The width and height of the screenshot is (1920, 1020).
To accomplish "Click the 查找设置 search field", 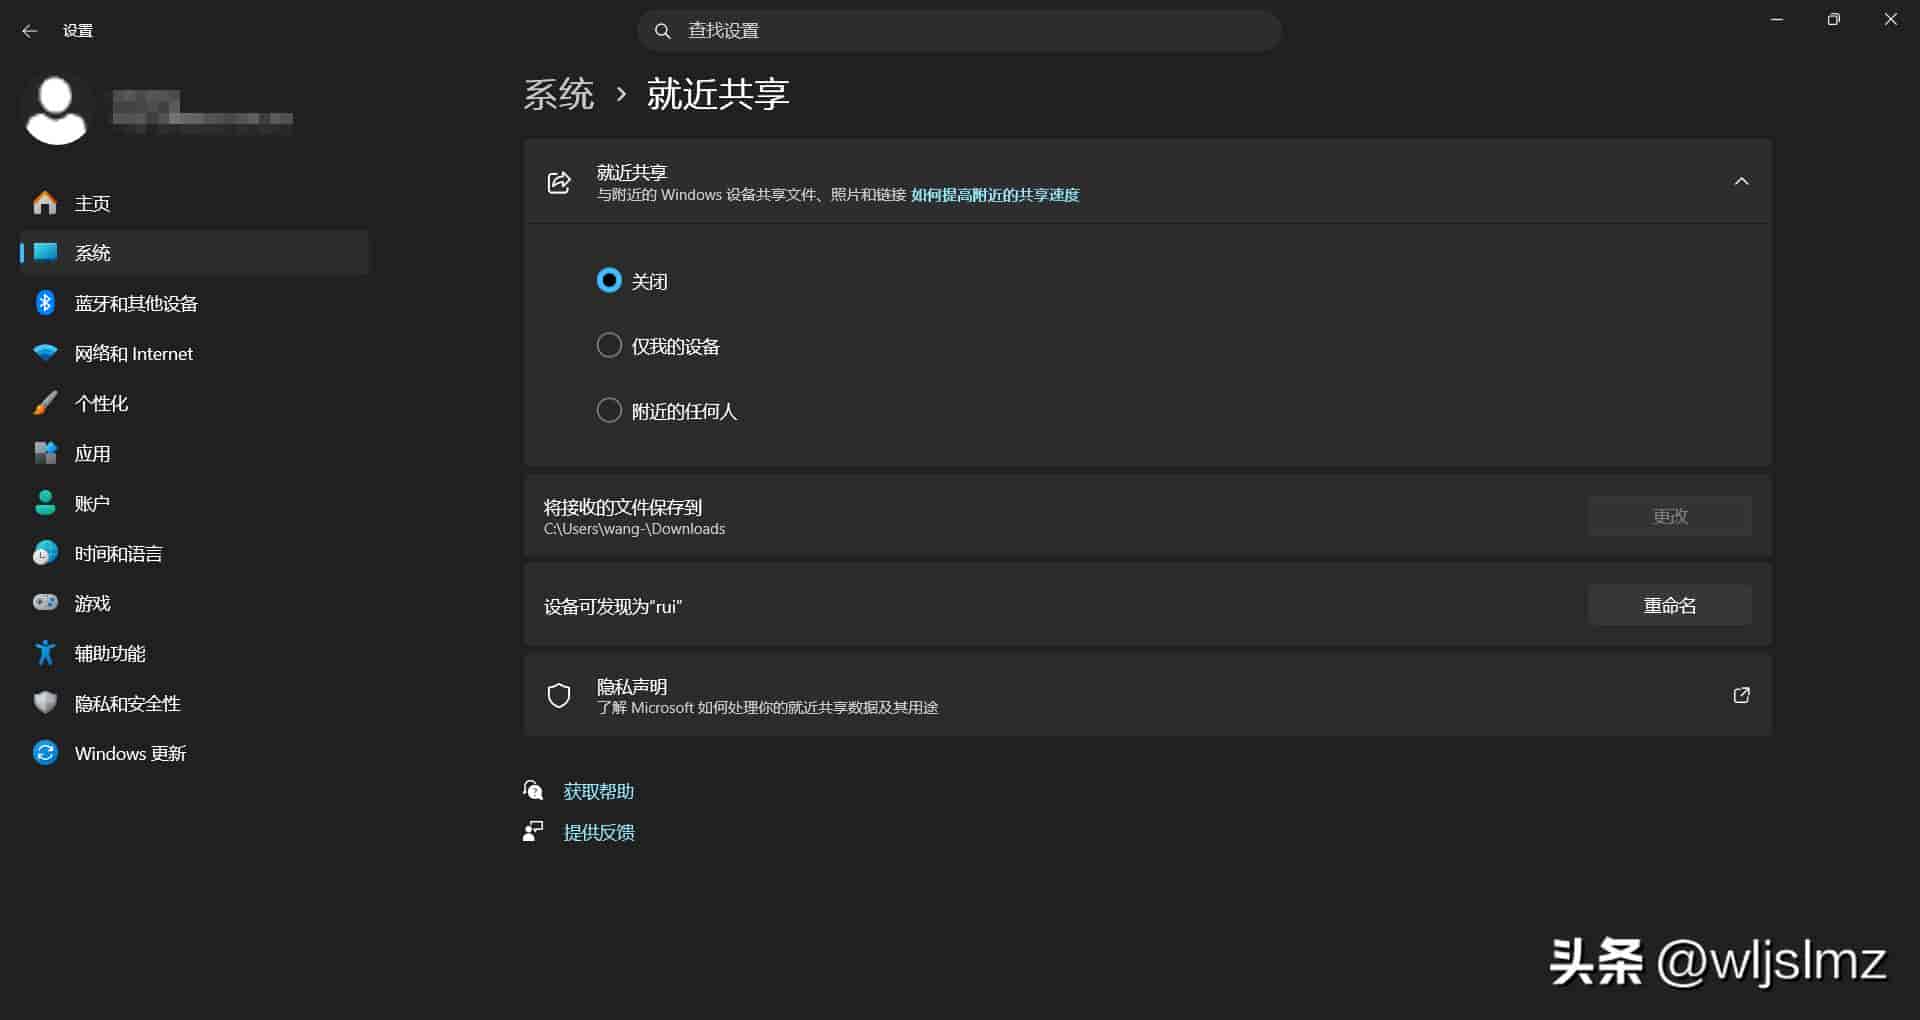I will point(959,31).
